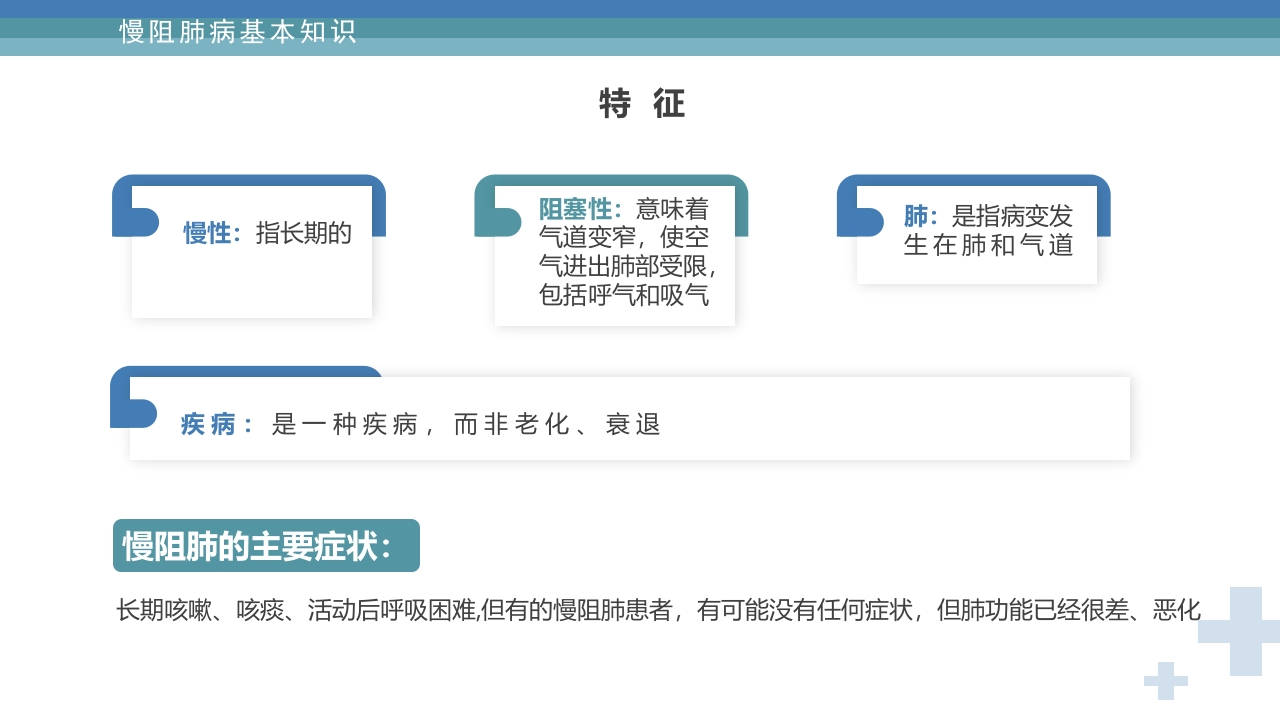Select the 肺 label in right card

919,216
